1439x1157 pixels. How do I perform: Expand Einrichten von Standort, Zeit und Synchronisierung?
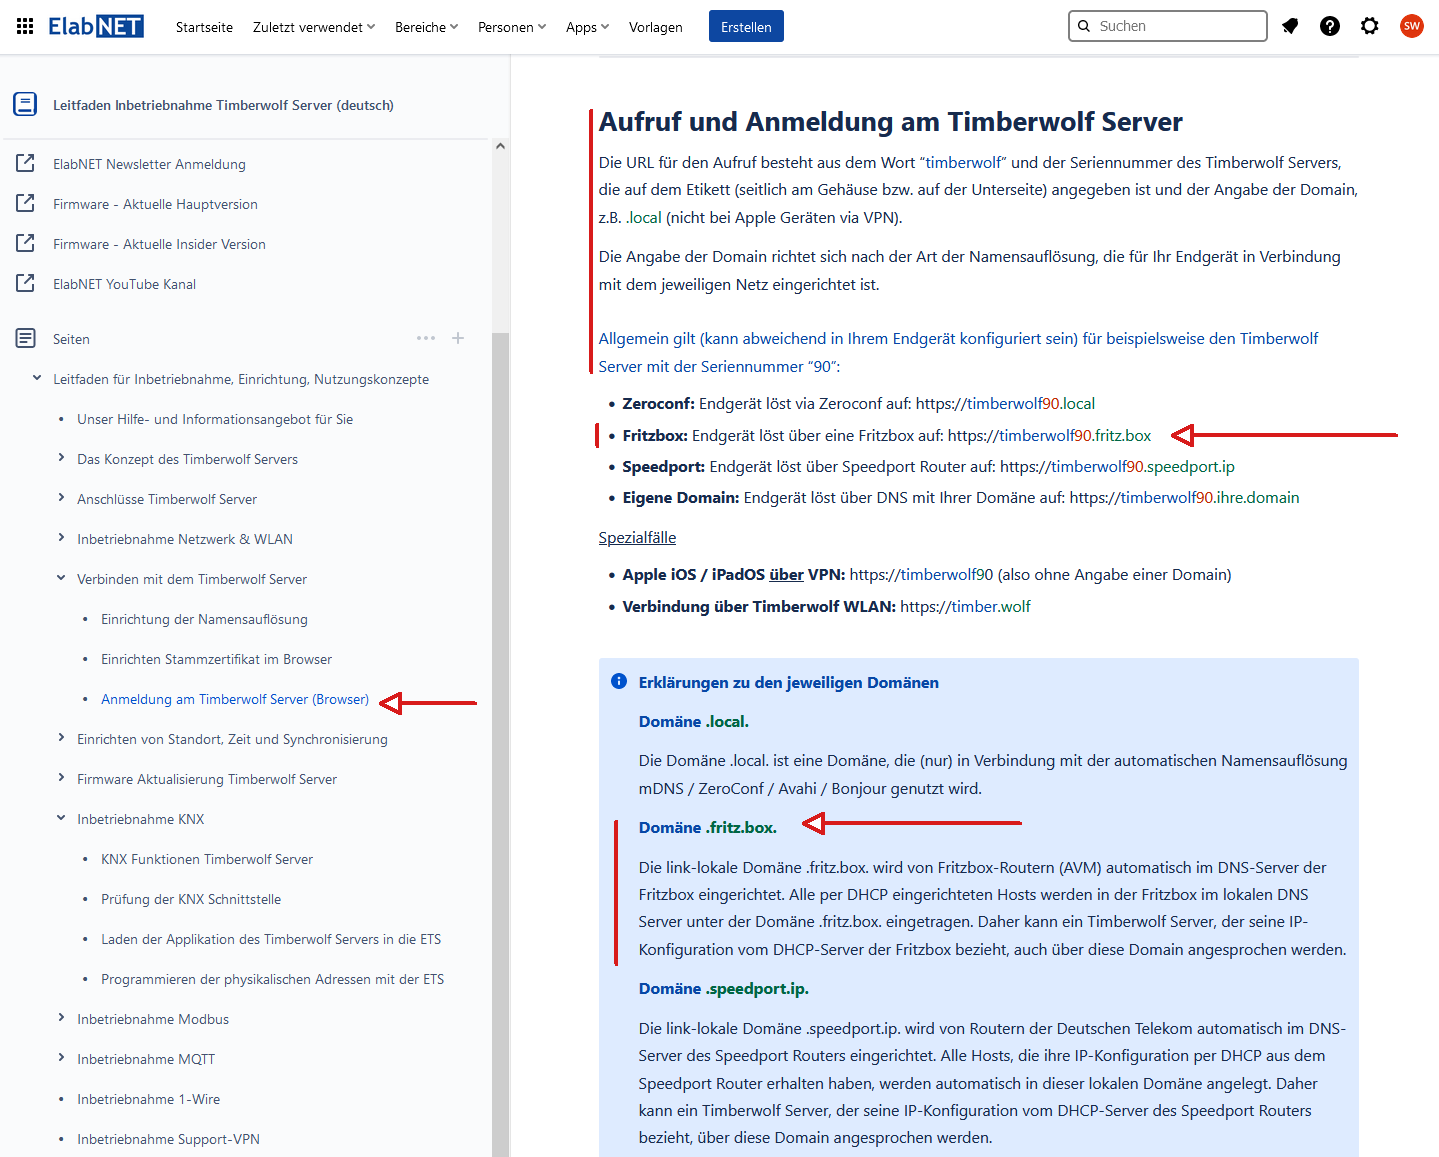61,738
